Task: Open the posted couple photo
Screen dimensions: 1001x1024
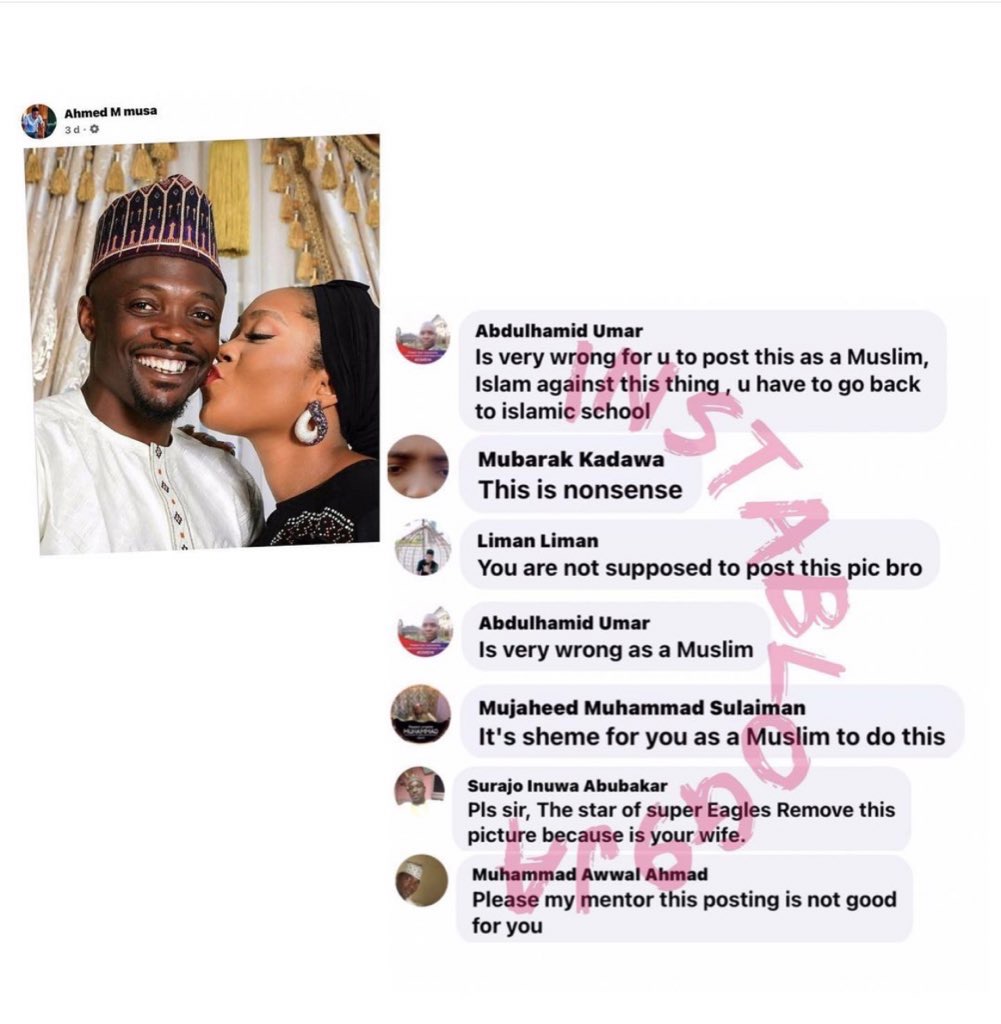Action: pyautogui.click(x=204, y=345)
